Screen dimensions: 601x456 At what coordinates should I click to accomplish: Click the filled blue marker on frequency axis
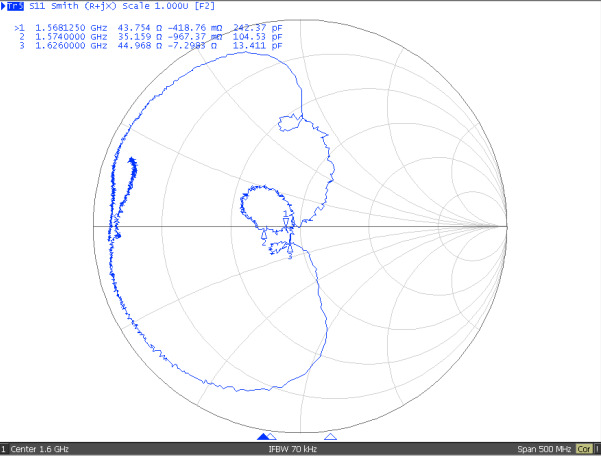point(263,437)
